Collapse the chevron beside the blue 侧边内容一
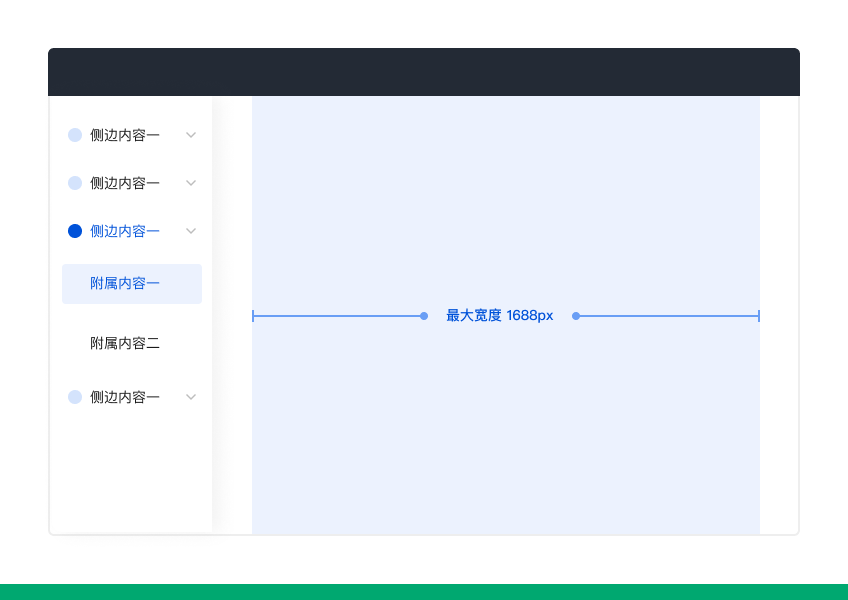The width and height of the screenshot is (848, 600). pos(191,231)
